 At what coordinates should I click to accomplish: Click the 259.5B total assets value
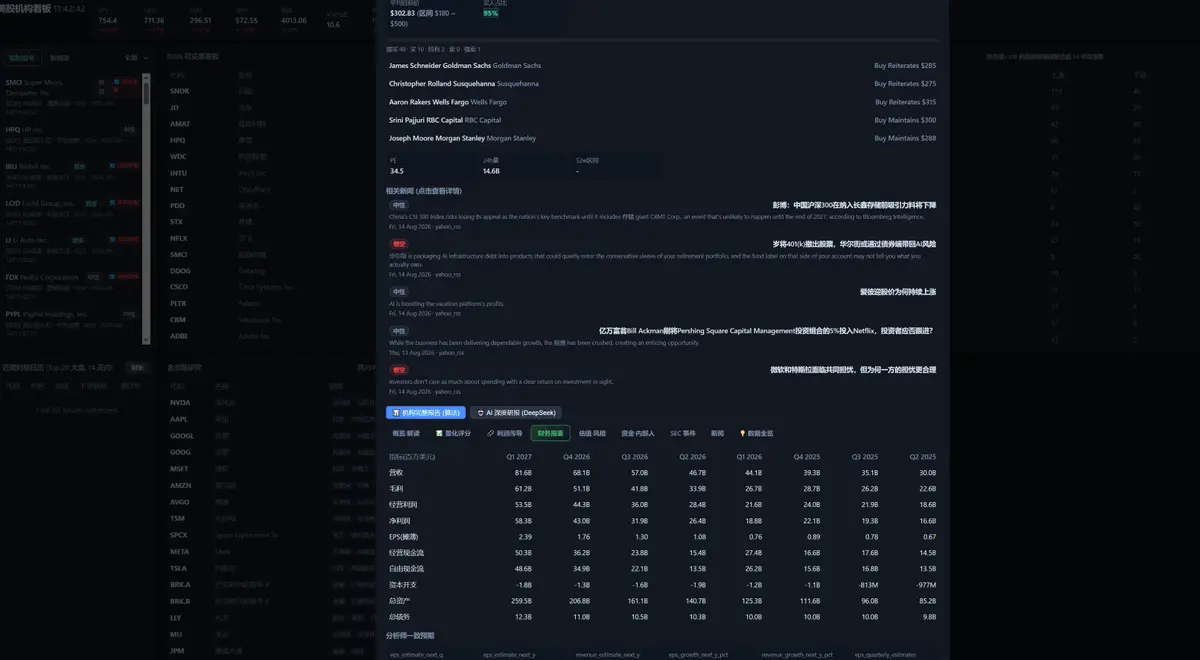click(521, 600)
